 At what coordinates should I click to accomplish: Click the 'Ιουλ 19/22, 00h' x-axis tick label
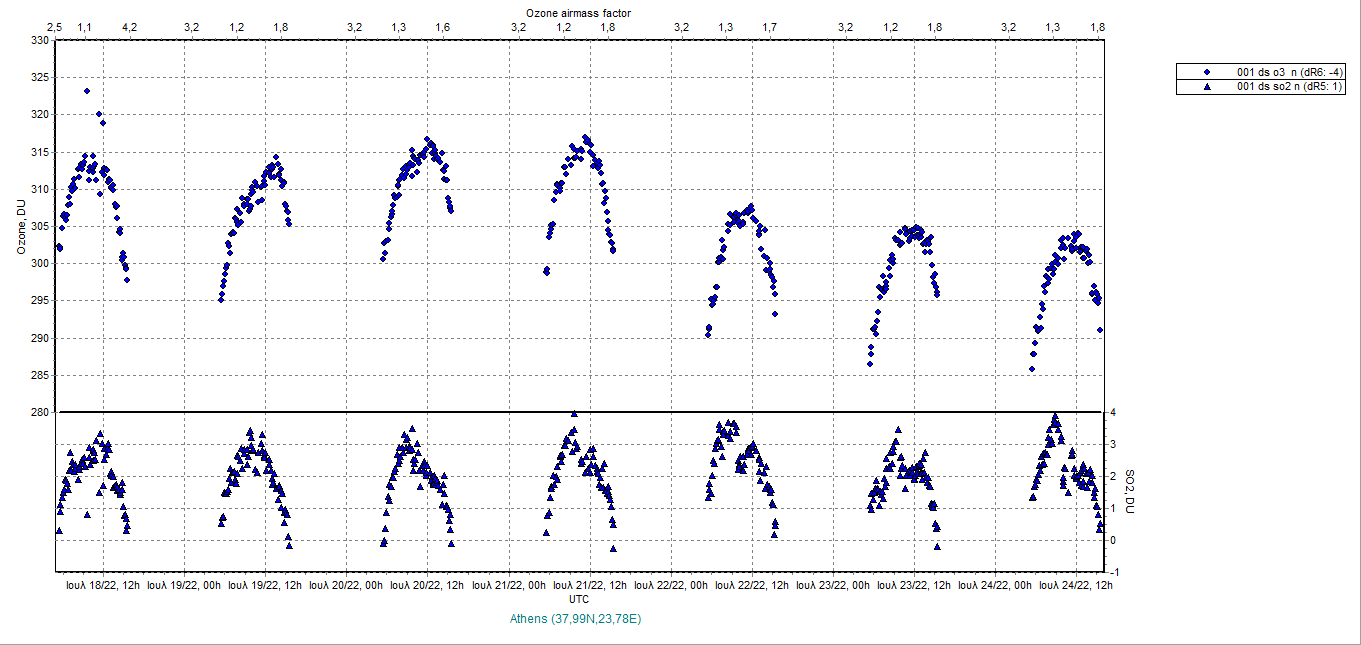(x=184, y=585)
